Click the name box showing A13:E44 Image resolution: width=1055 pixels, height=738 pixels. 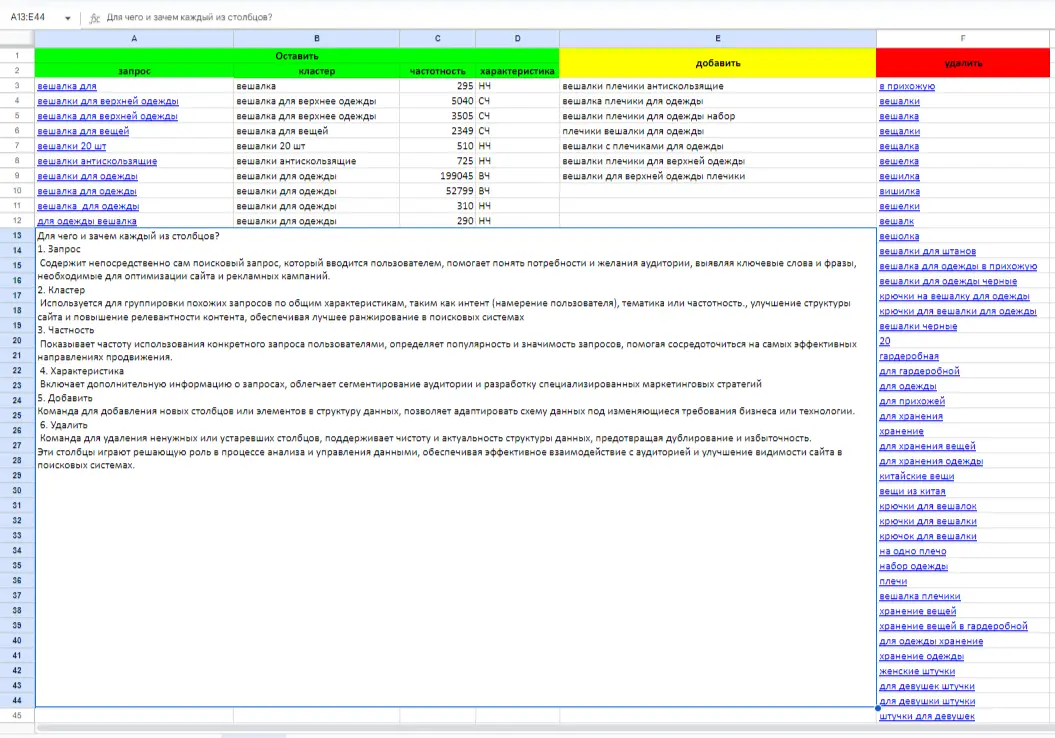tap(30, 18)
